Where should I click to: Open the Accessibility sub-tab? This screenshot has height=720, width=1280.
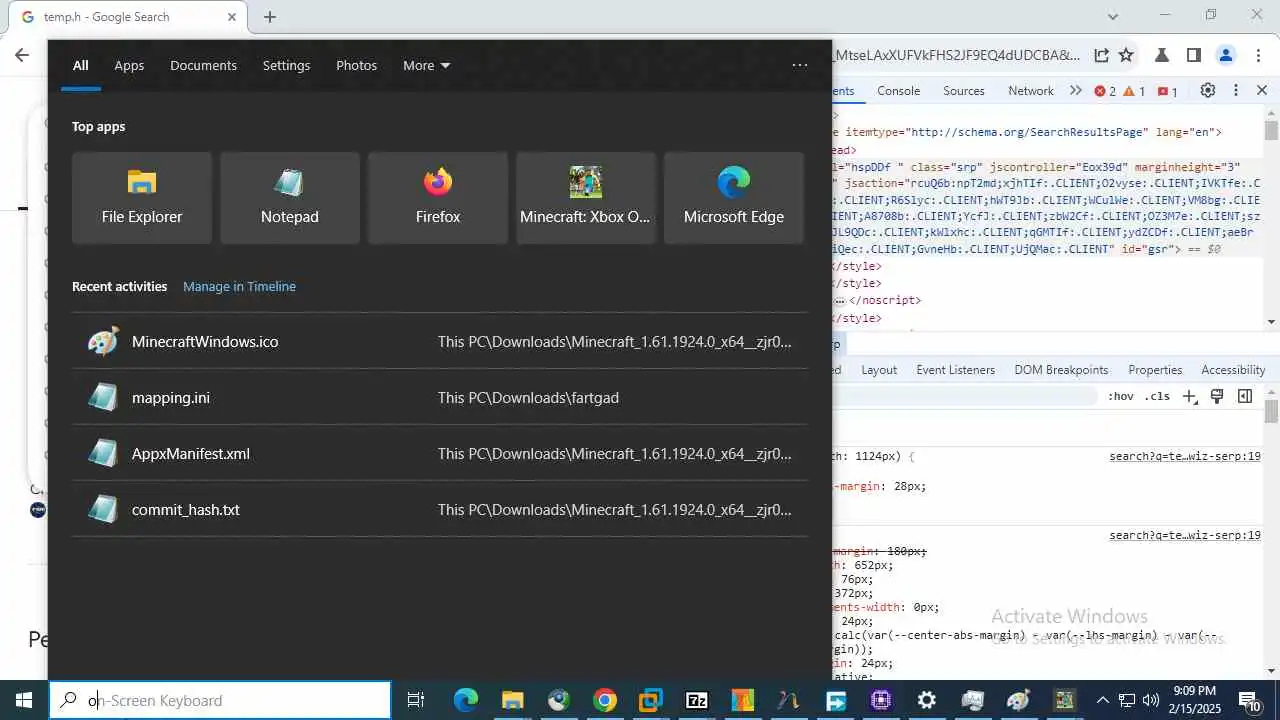tap(1233, 370)
